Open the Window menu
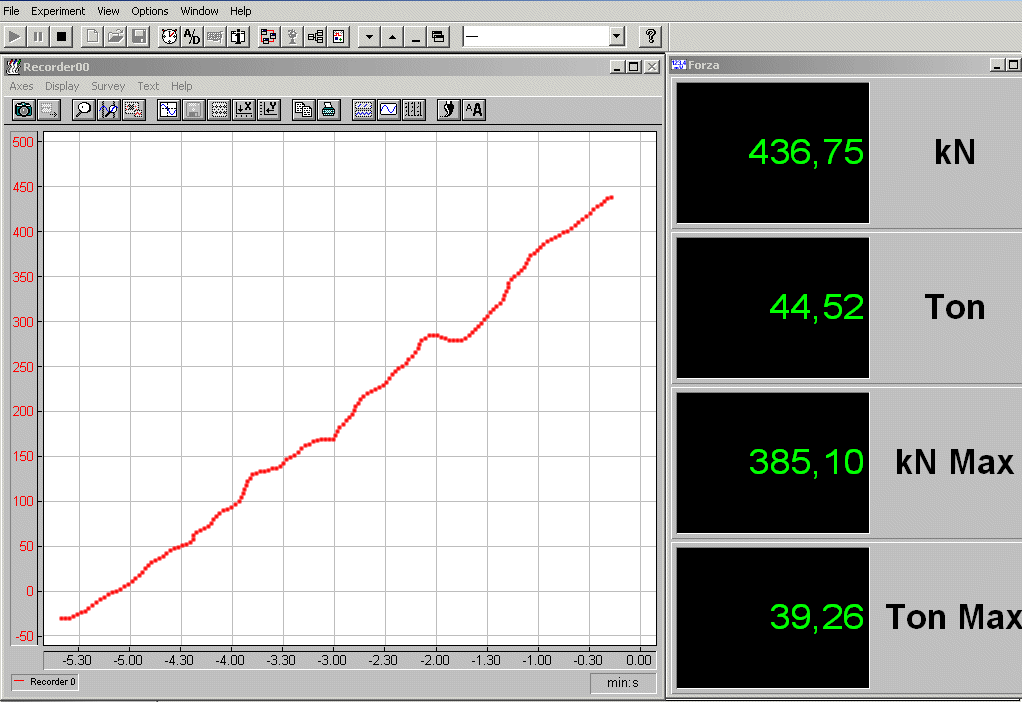 199,11
